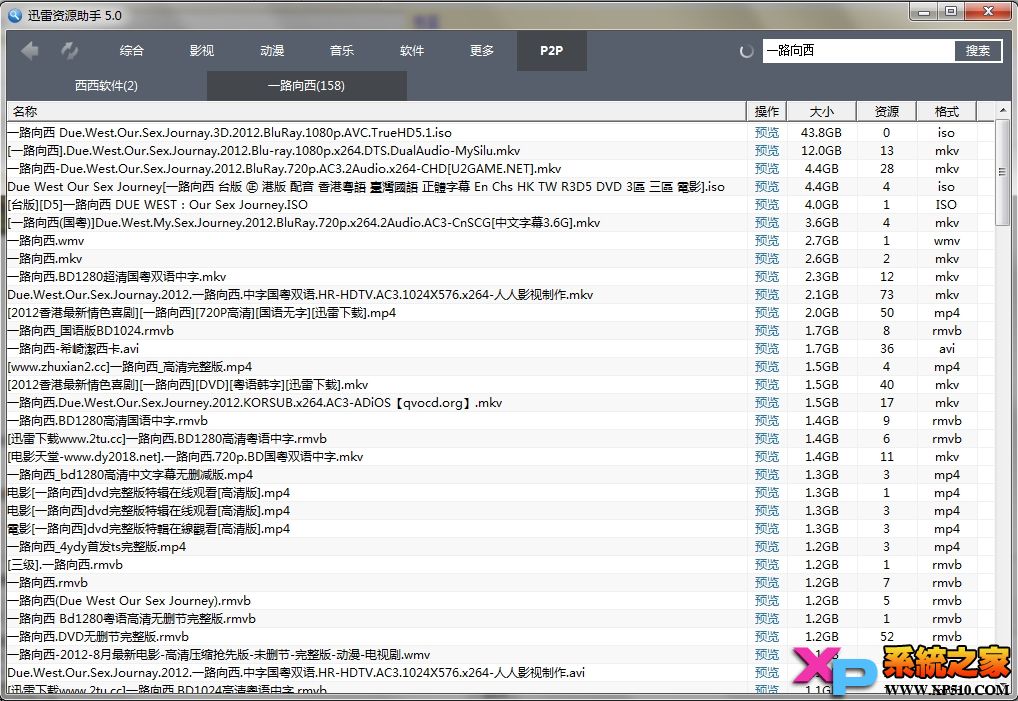Screen dimensions: 1018x701
Task: Select the DualAudio-MySilu.mkv row
Action: [x=500, y=151]
